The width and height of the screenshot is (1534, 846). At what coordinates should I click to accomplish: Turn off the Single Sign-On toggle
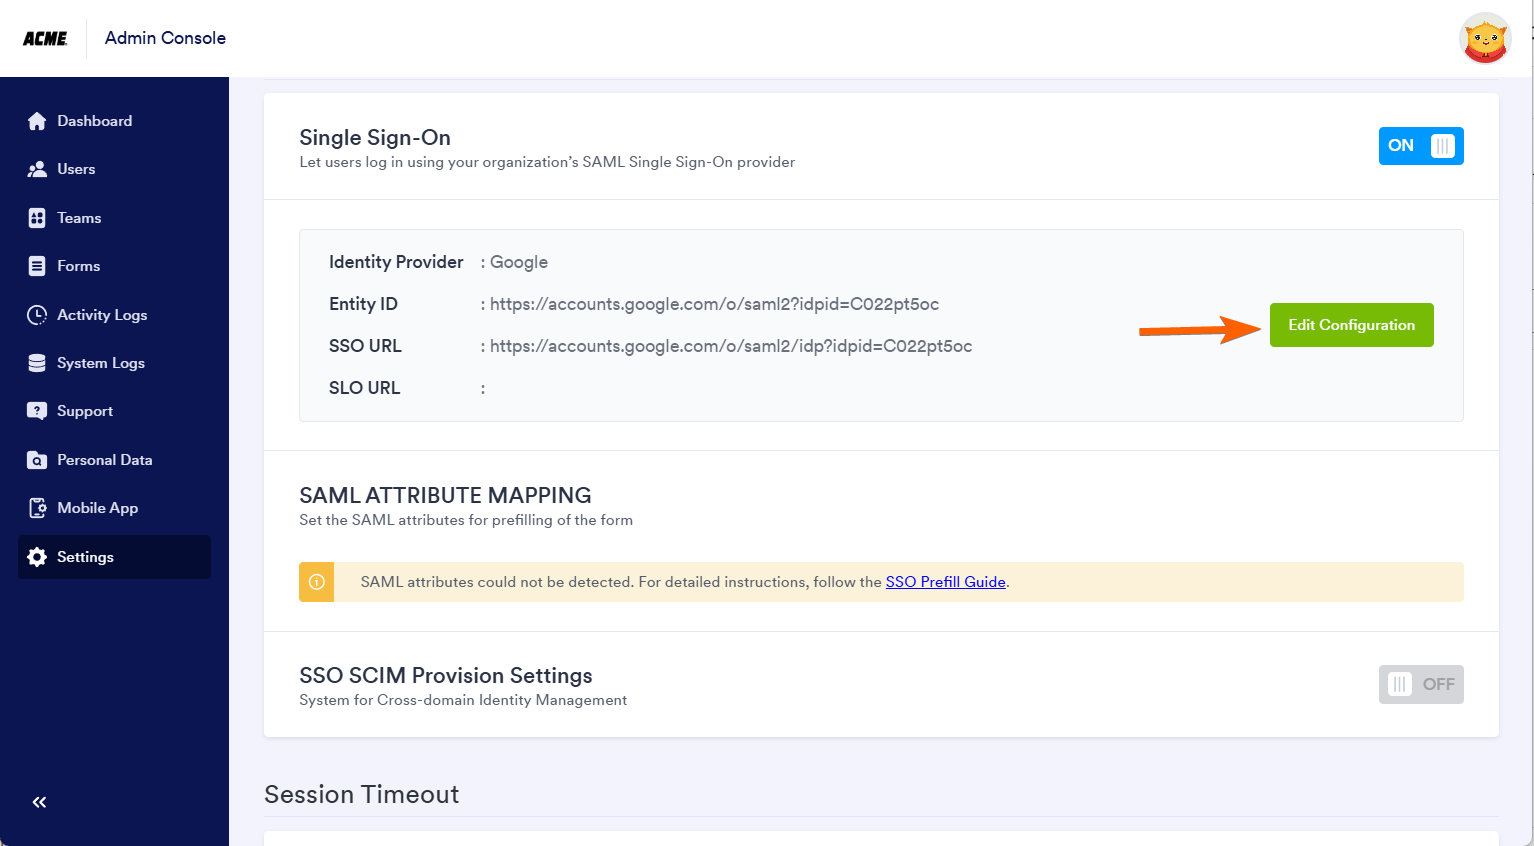1421,146
